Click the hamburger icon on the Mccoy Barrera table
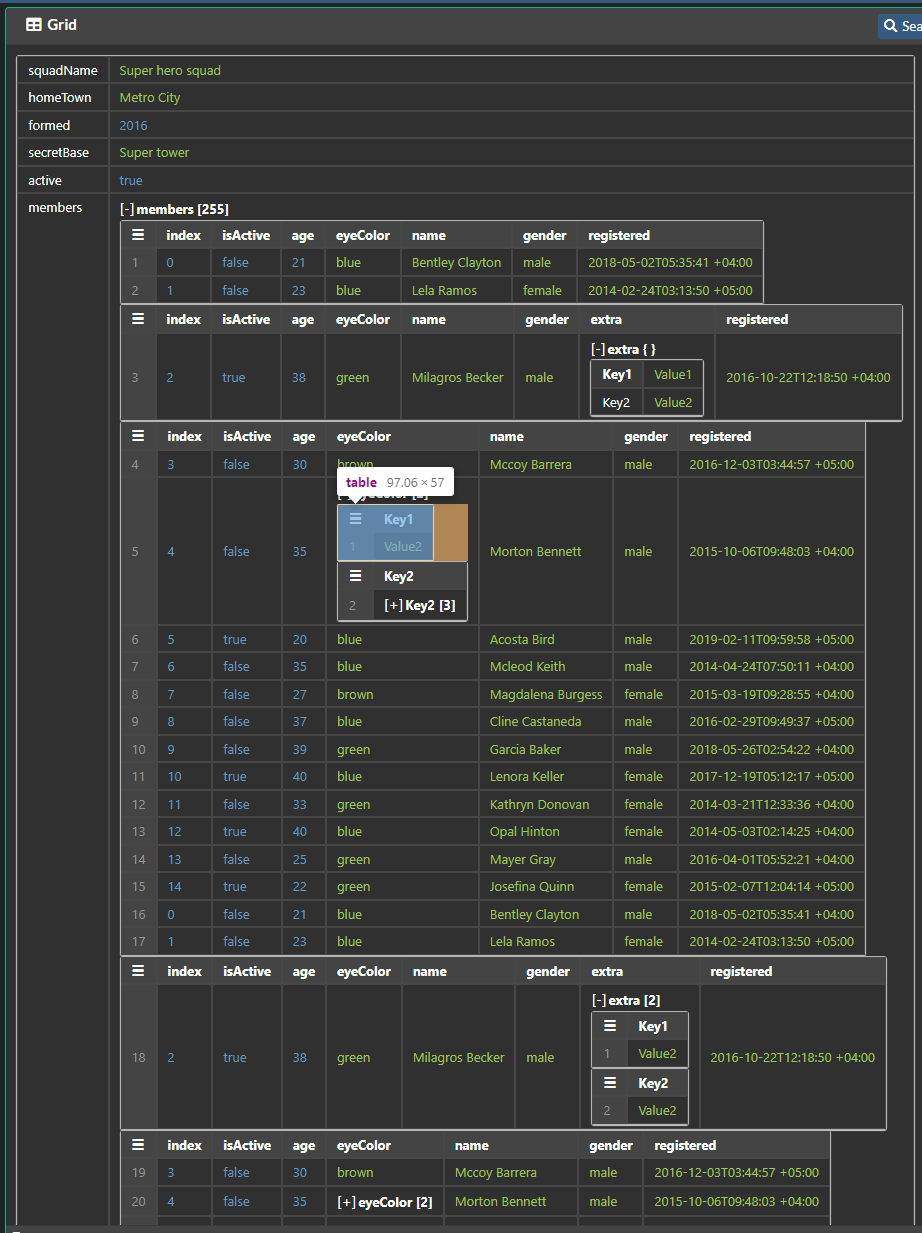This screenshot has width=922, height=1233. coord(137,435)
